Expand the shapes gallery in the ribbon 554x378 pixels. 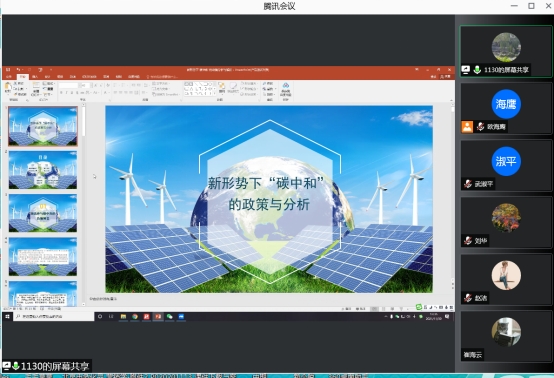(214, 94)
